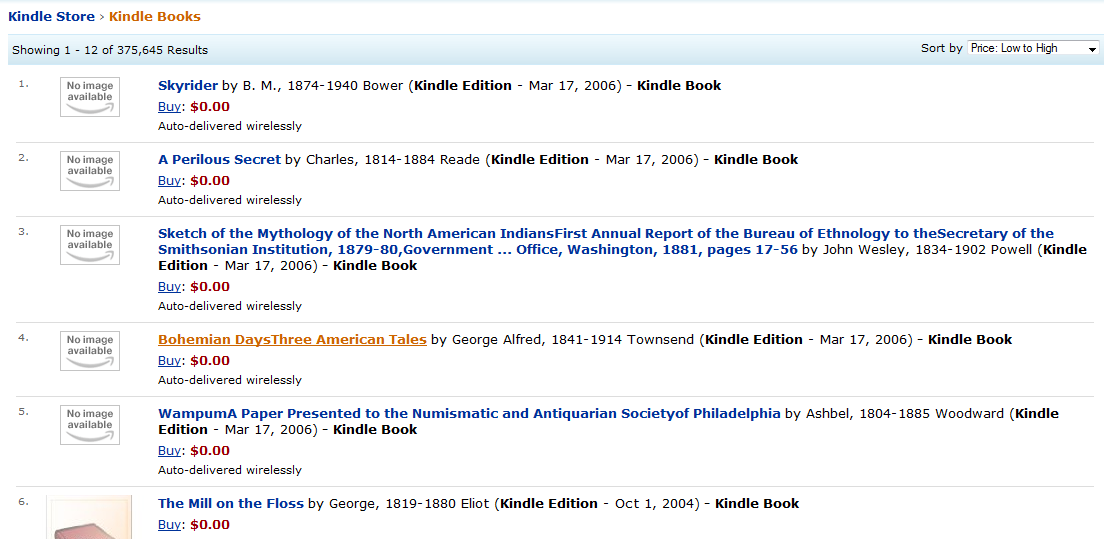Click A Perilous Secret's placeholder thumbnail
The width and height of the screenshot is (1107, 539).
coord(90,171)
